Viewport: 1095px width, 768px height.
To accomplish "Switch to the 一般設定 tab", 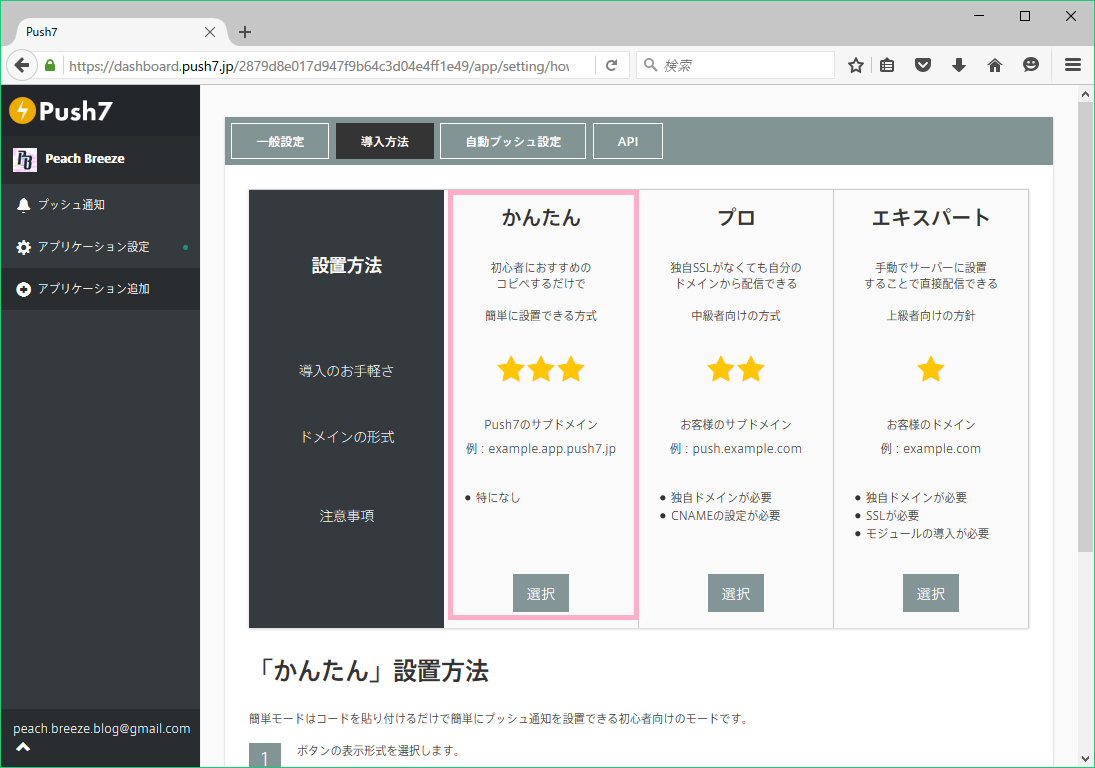I will tap(280, 141).
